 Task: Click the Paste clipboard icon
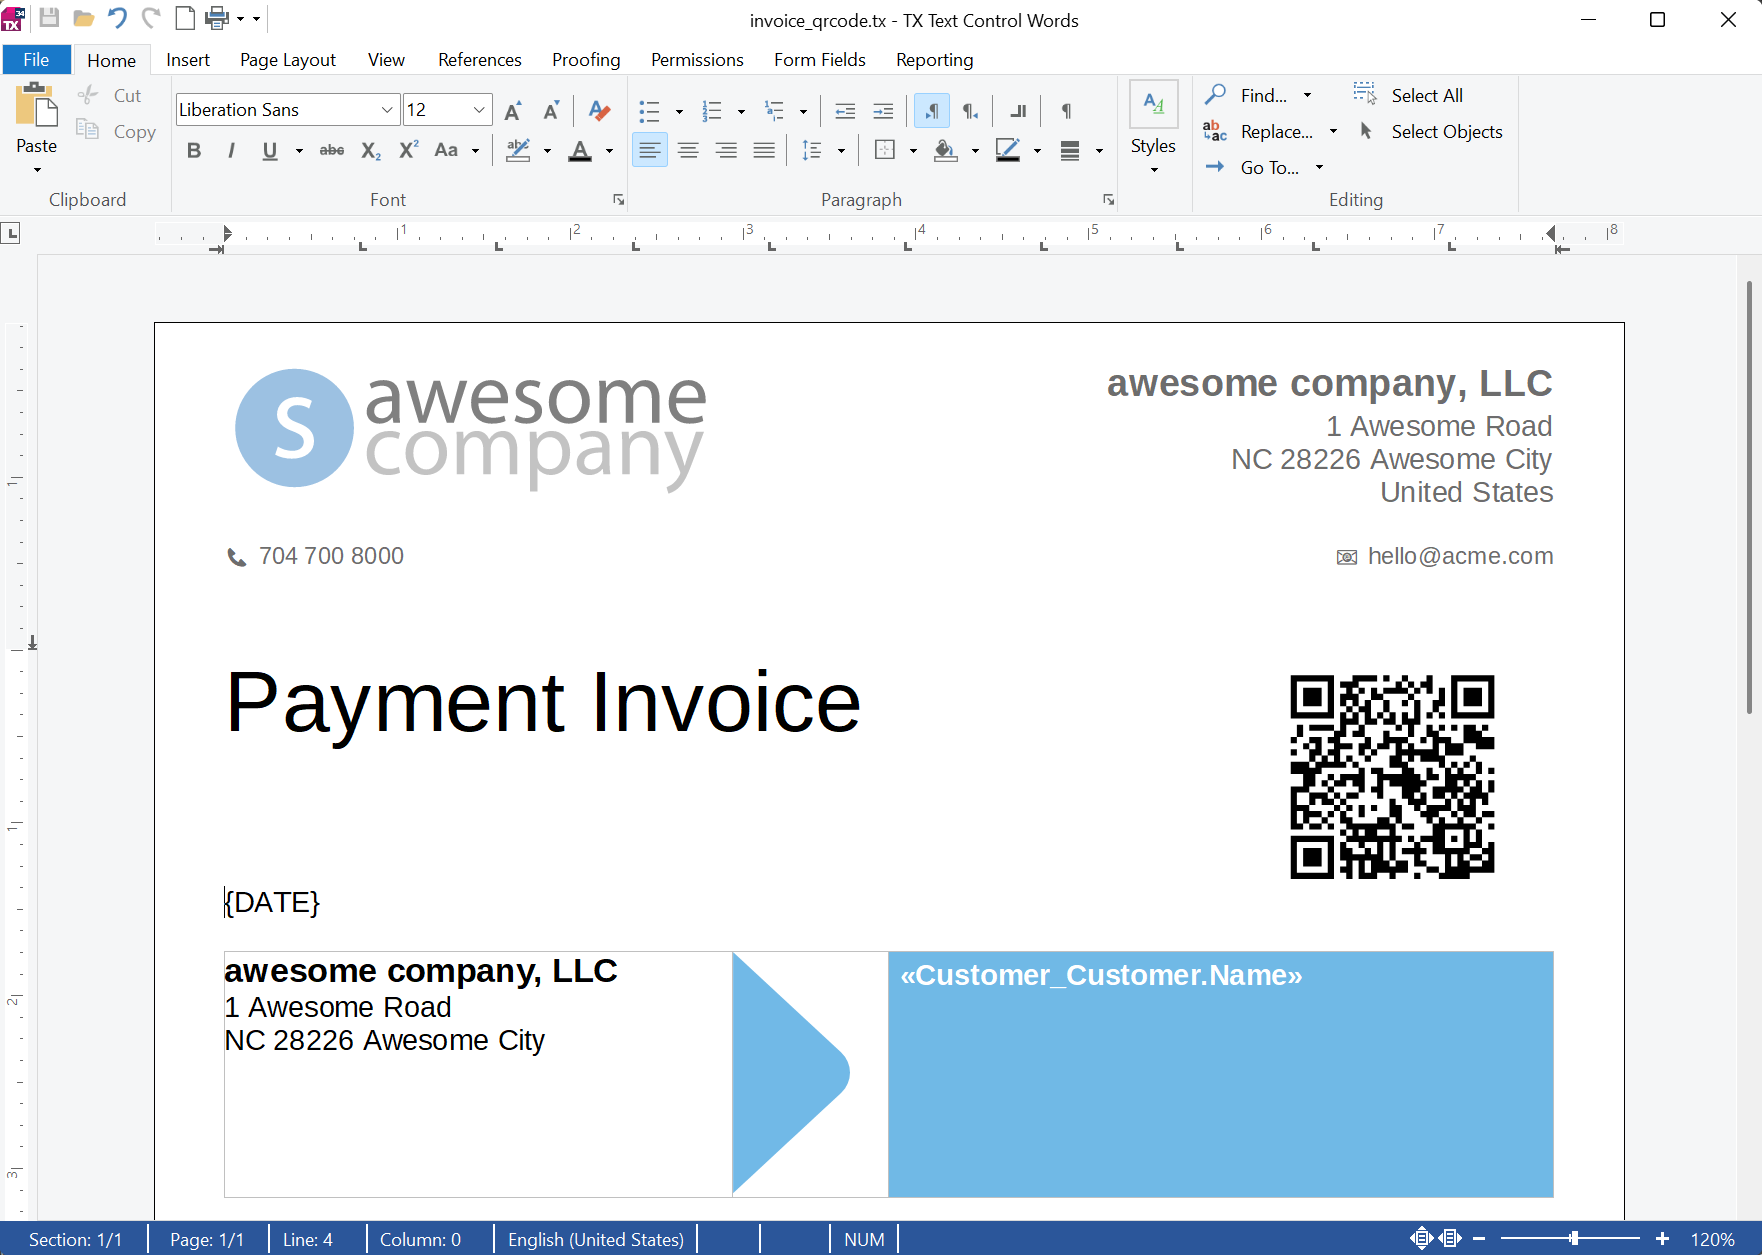pyautogui.click(x=36, y=106)
